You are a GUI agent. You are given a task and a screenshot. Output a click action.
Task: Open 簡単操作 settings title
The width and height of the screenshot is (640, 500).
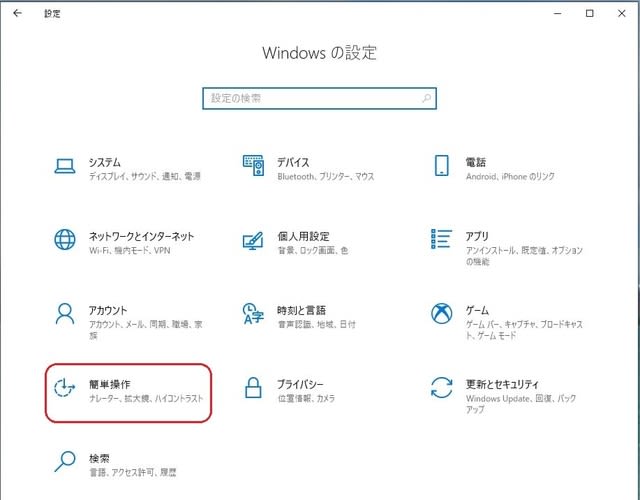coord(109,384)
